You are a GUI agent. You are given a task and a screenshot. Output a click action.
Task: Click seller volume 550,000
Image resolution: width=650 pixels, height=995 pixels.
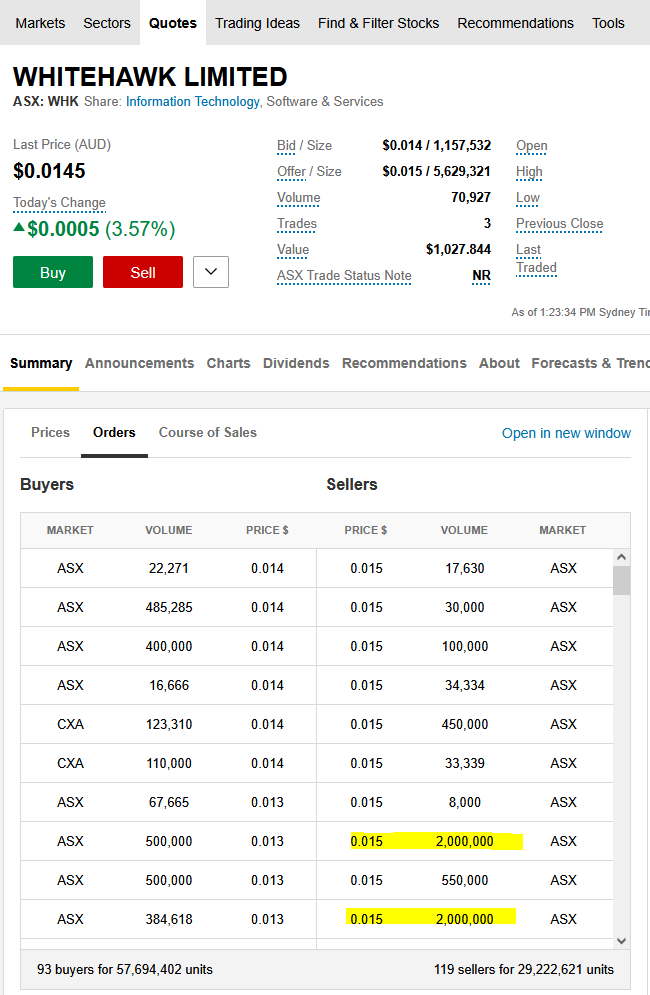(x=465, y=881)
